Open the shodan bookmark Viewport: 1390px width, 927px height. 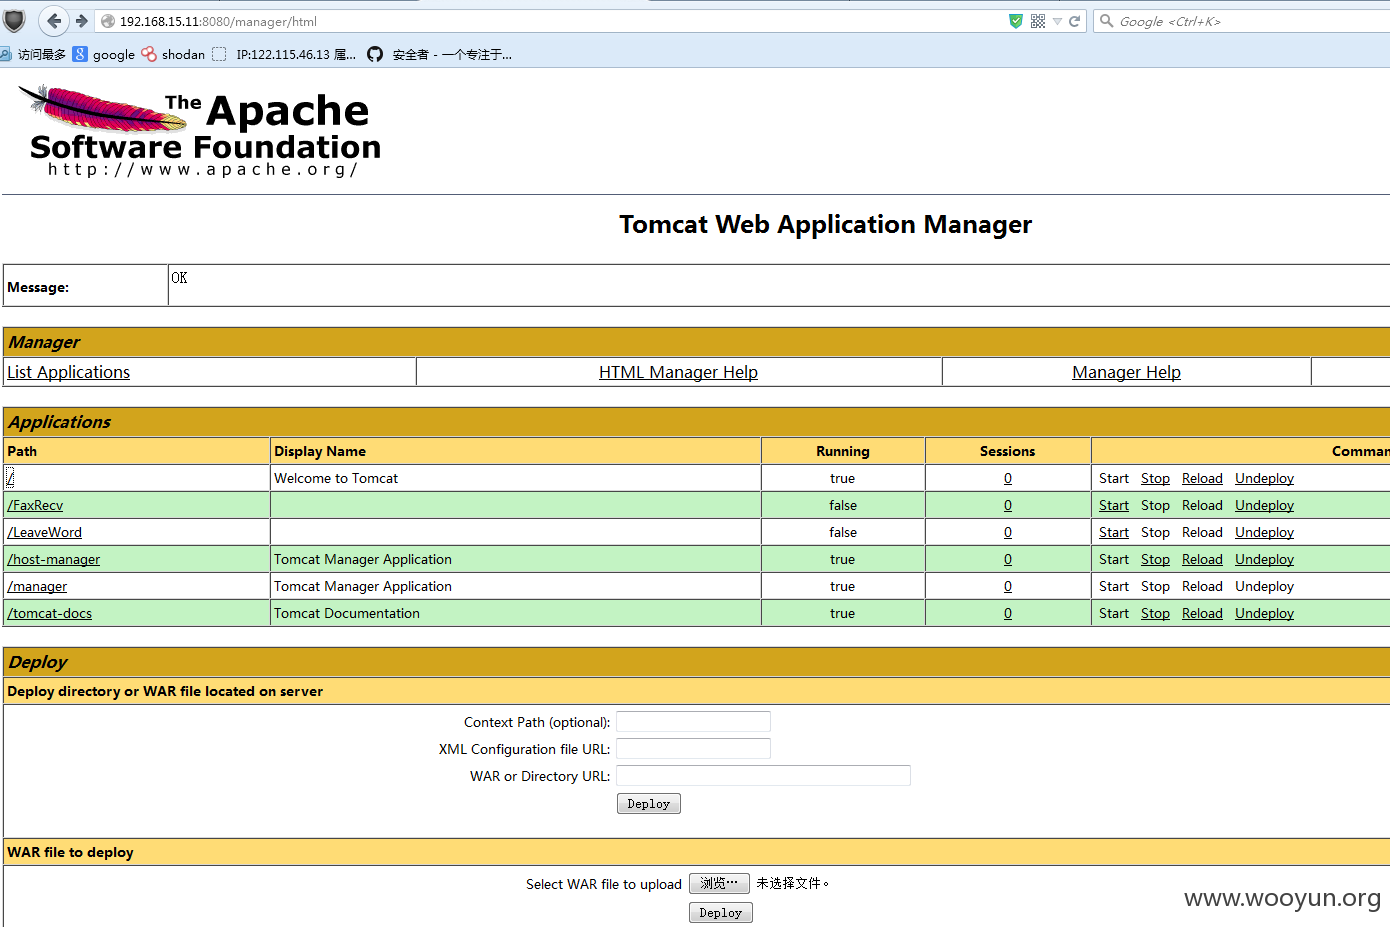tap(173, 54)
